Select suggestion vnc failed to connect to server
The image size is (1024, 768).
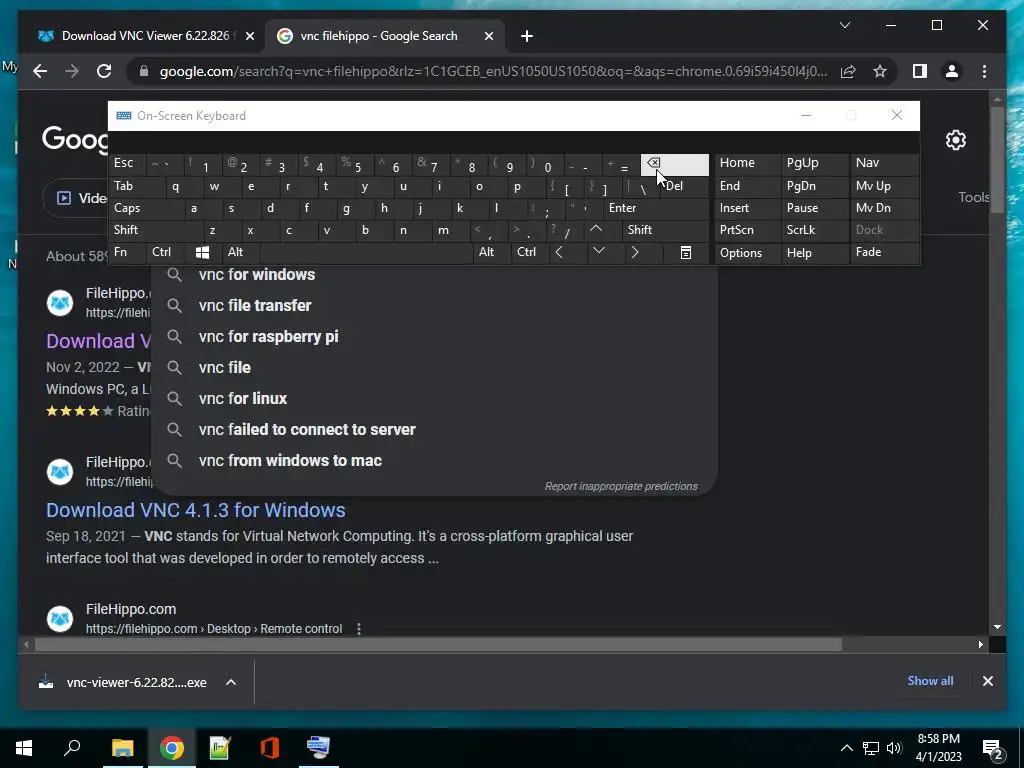tap(434, 429)
